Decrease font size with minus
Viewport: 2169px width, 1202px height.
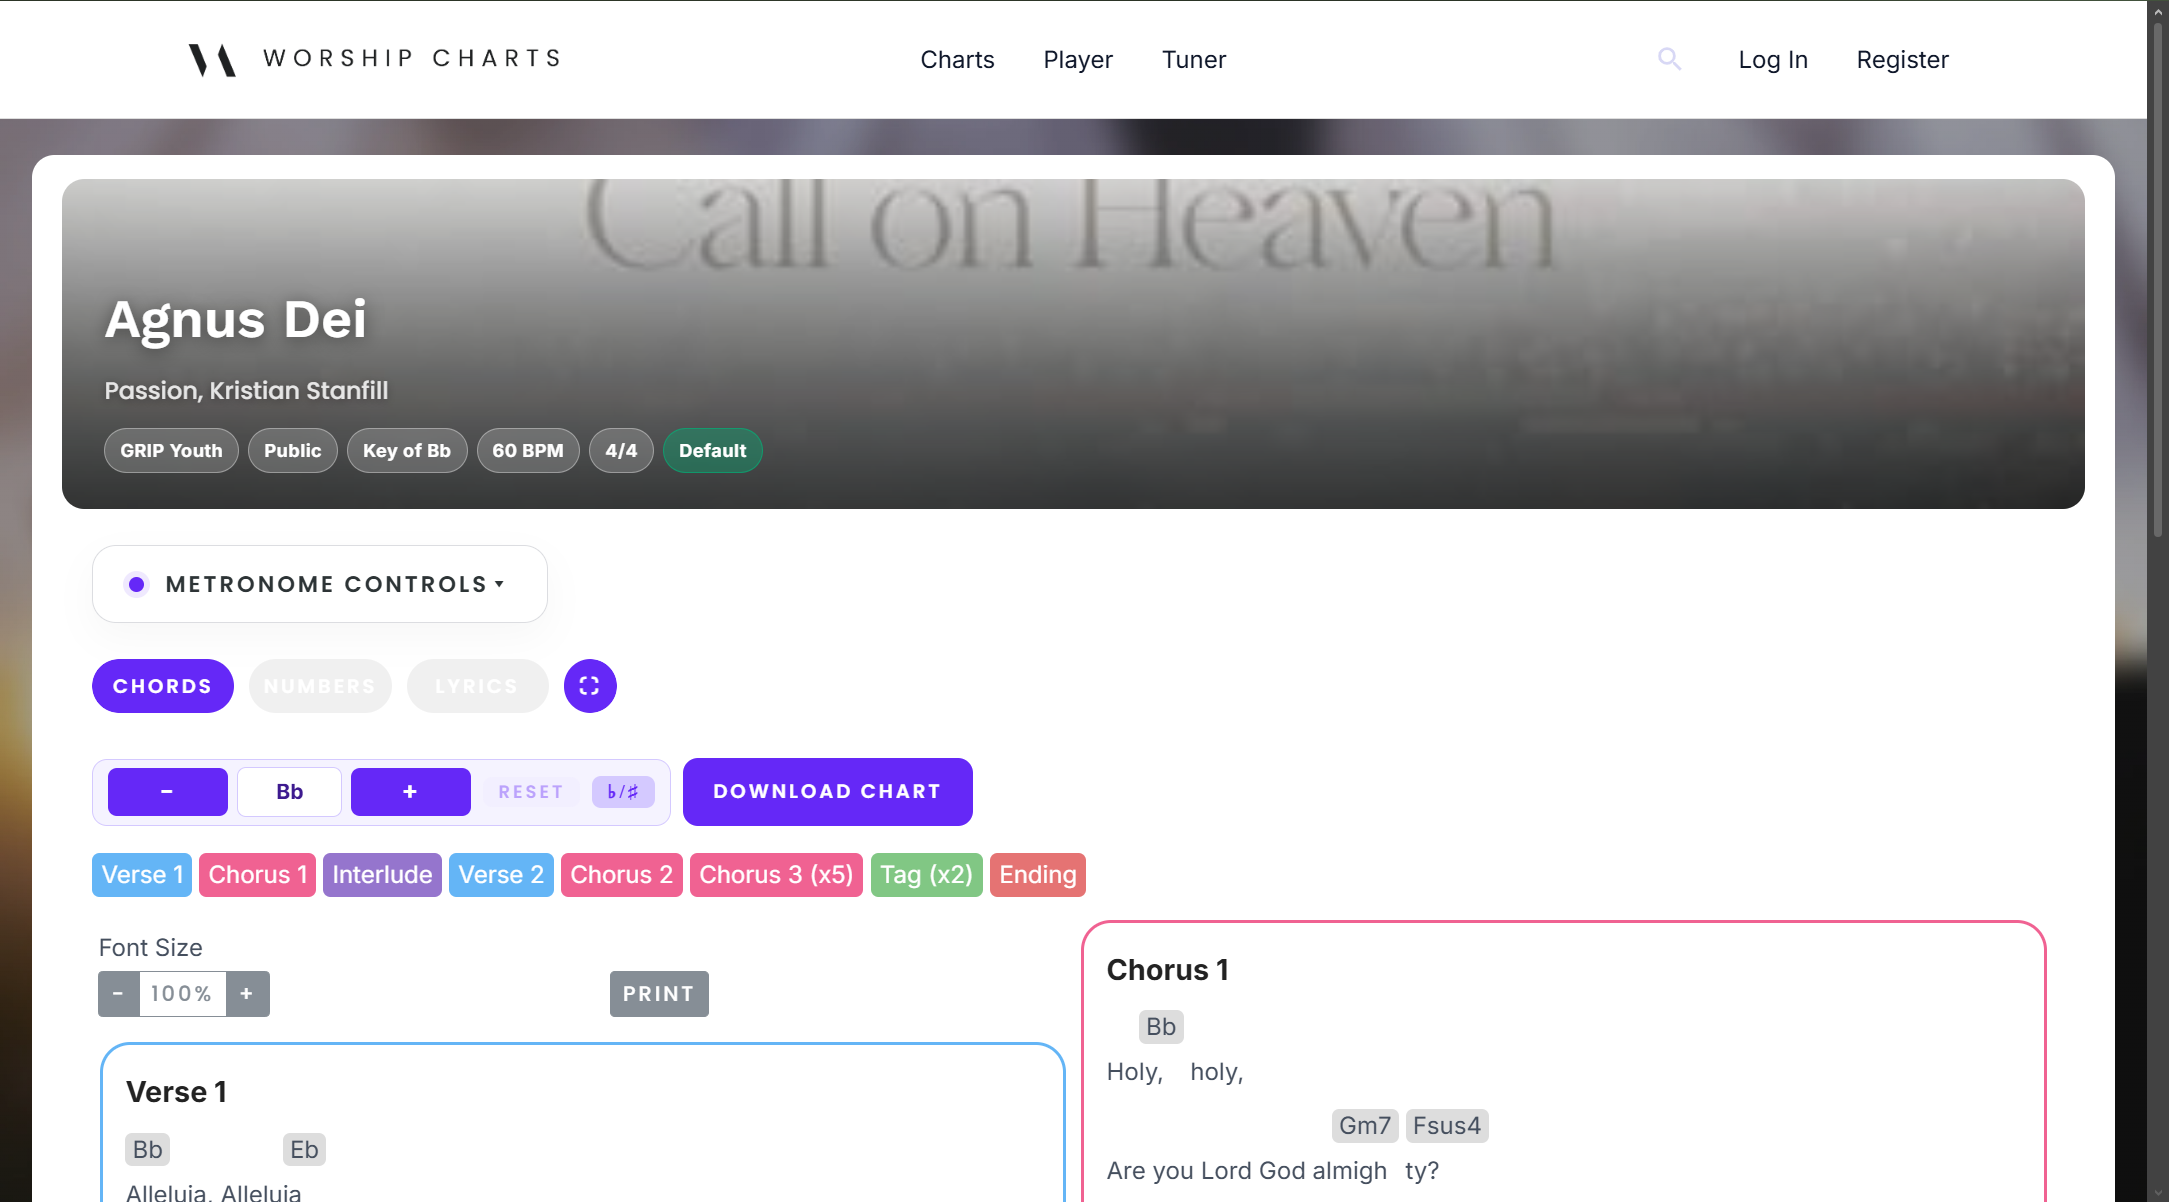pos(119,994)
